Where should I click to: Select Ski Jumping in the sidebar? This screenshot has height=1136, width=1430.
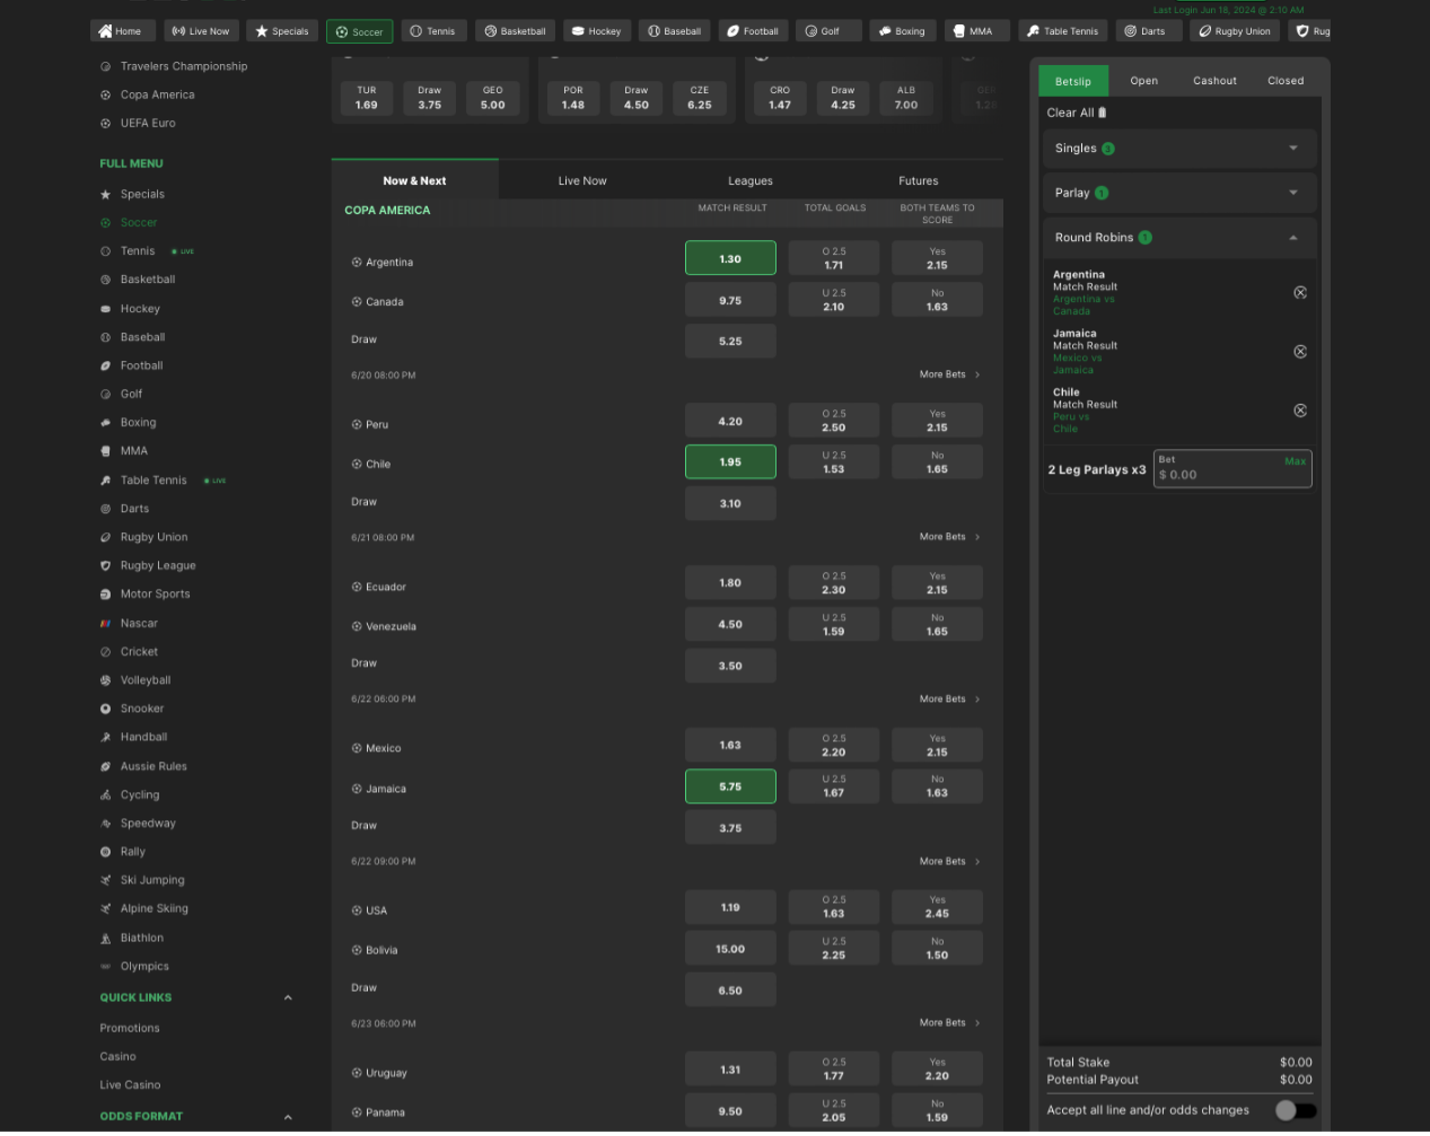[x=152, y=880]
